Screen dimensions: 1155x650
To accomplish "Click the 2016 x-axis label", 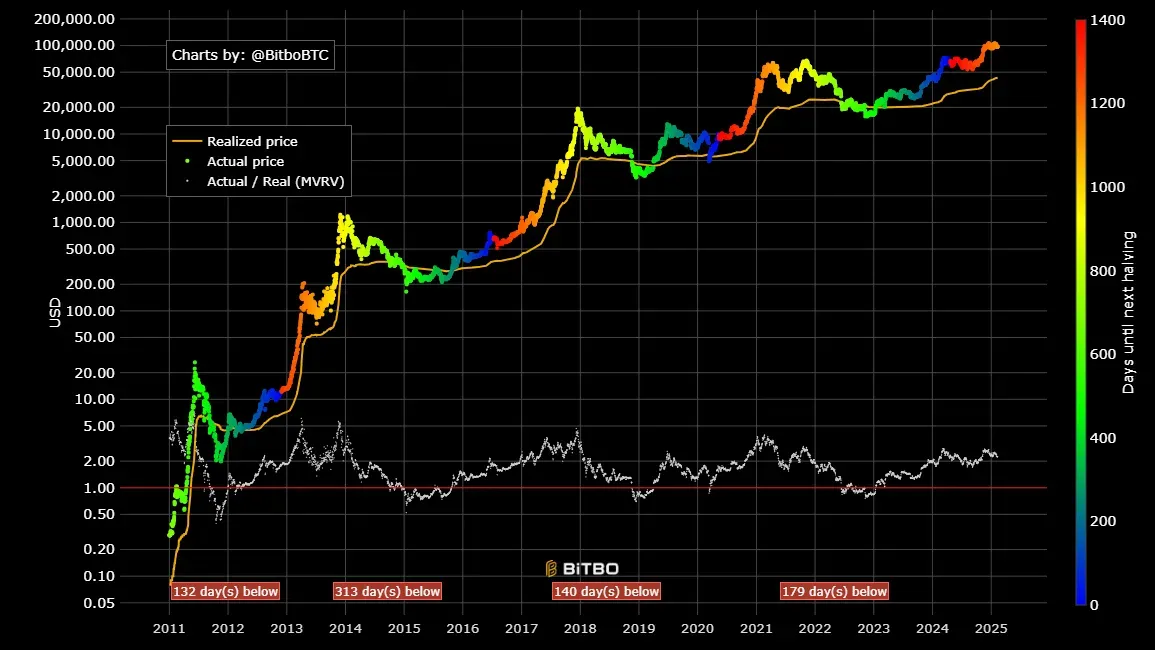I will click(x=463, y=629).
